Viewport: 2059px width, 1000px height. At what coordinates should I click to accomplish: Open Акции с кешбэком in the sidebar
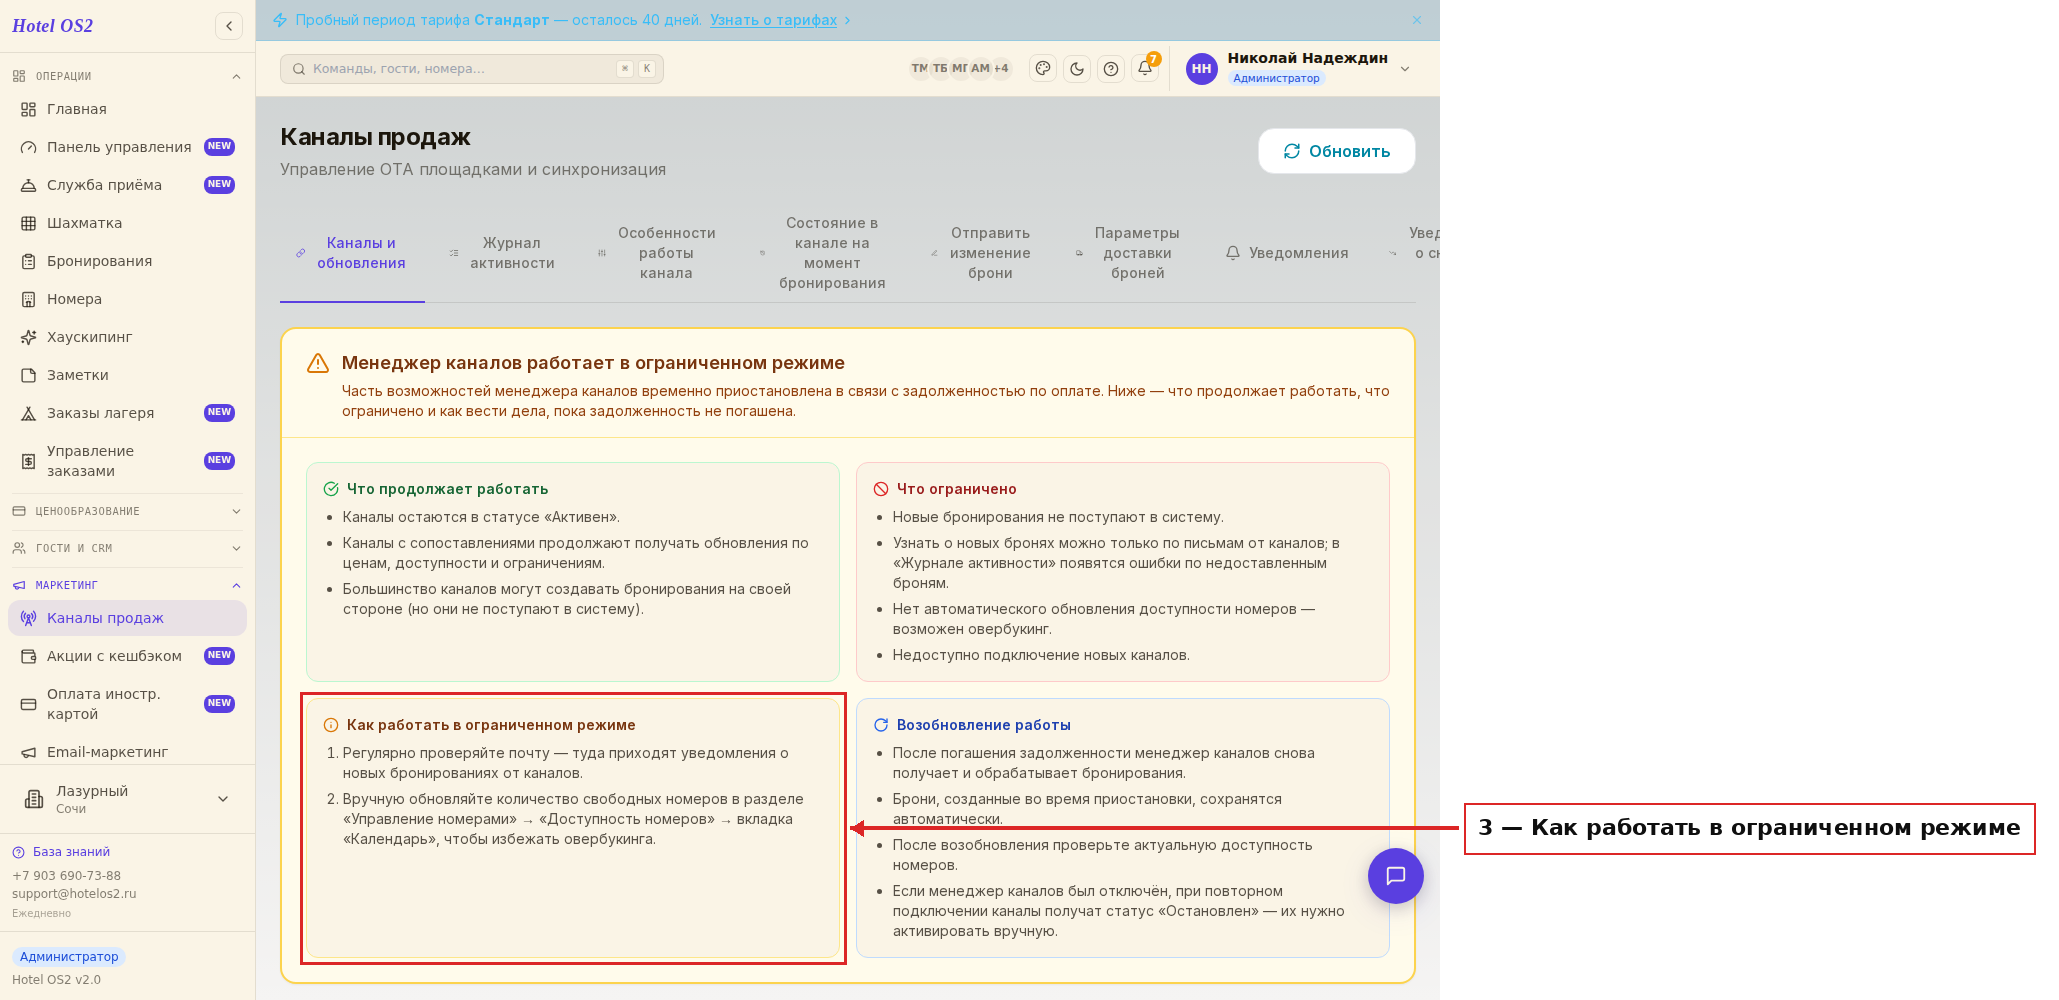(x=127, y=656)
